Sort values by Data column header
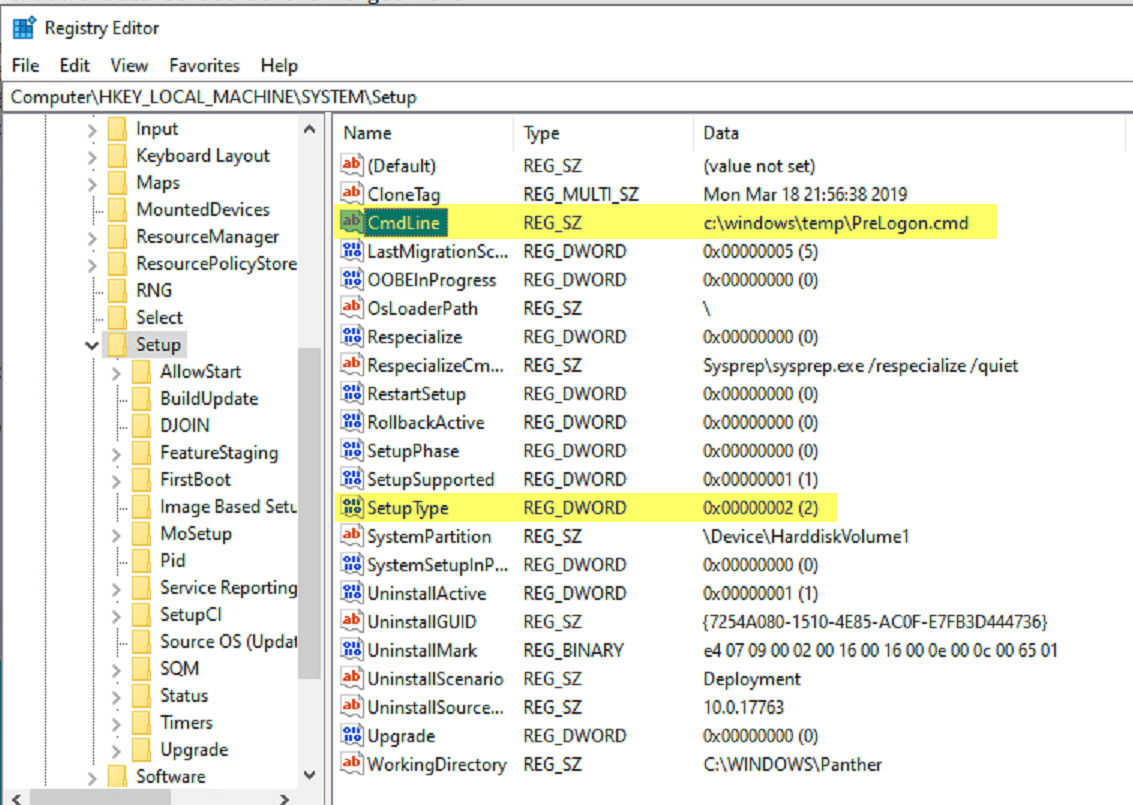The height and width of the screenshot is (805, 1133). pos(909,133)
